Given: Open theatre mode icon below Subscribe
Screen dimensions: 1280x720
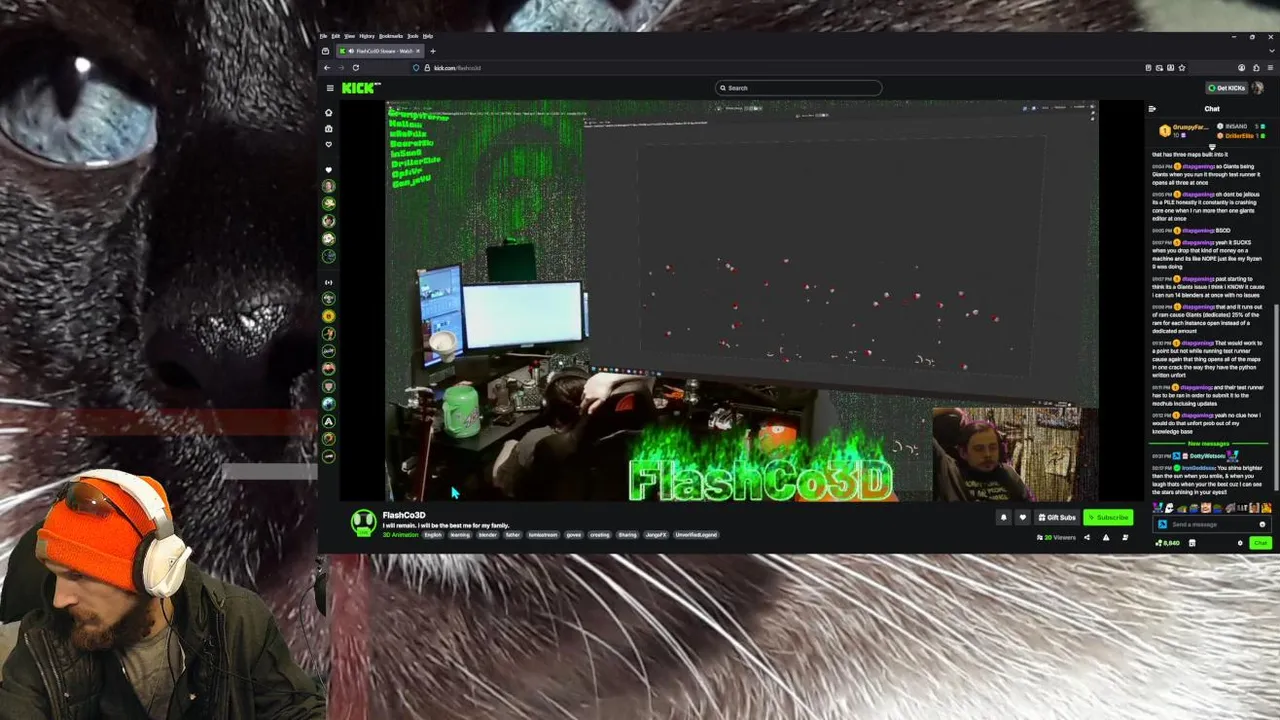Looking at the screenshot, I should click(x=1125, y=538).
